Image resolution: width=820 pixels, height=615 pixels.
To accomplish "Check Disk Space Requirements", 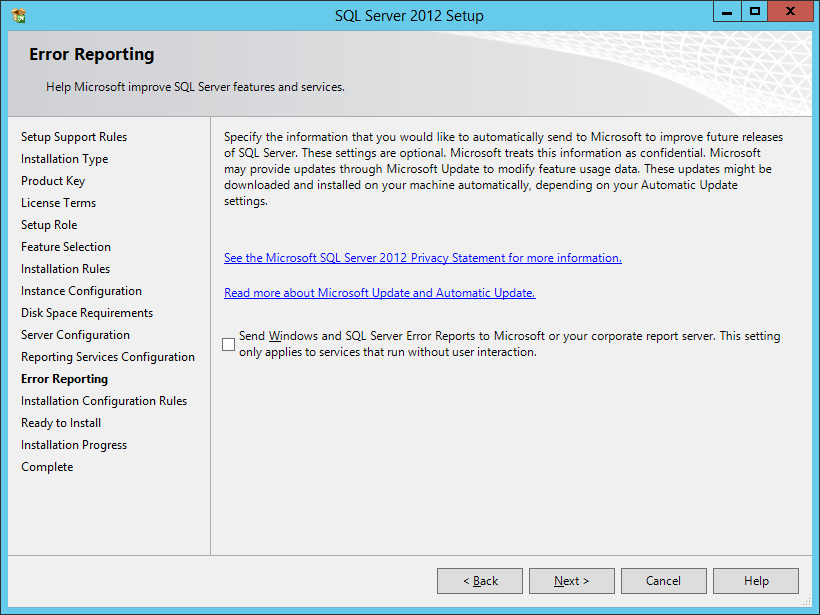I will pos(86,312).
